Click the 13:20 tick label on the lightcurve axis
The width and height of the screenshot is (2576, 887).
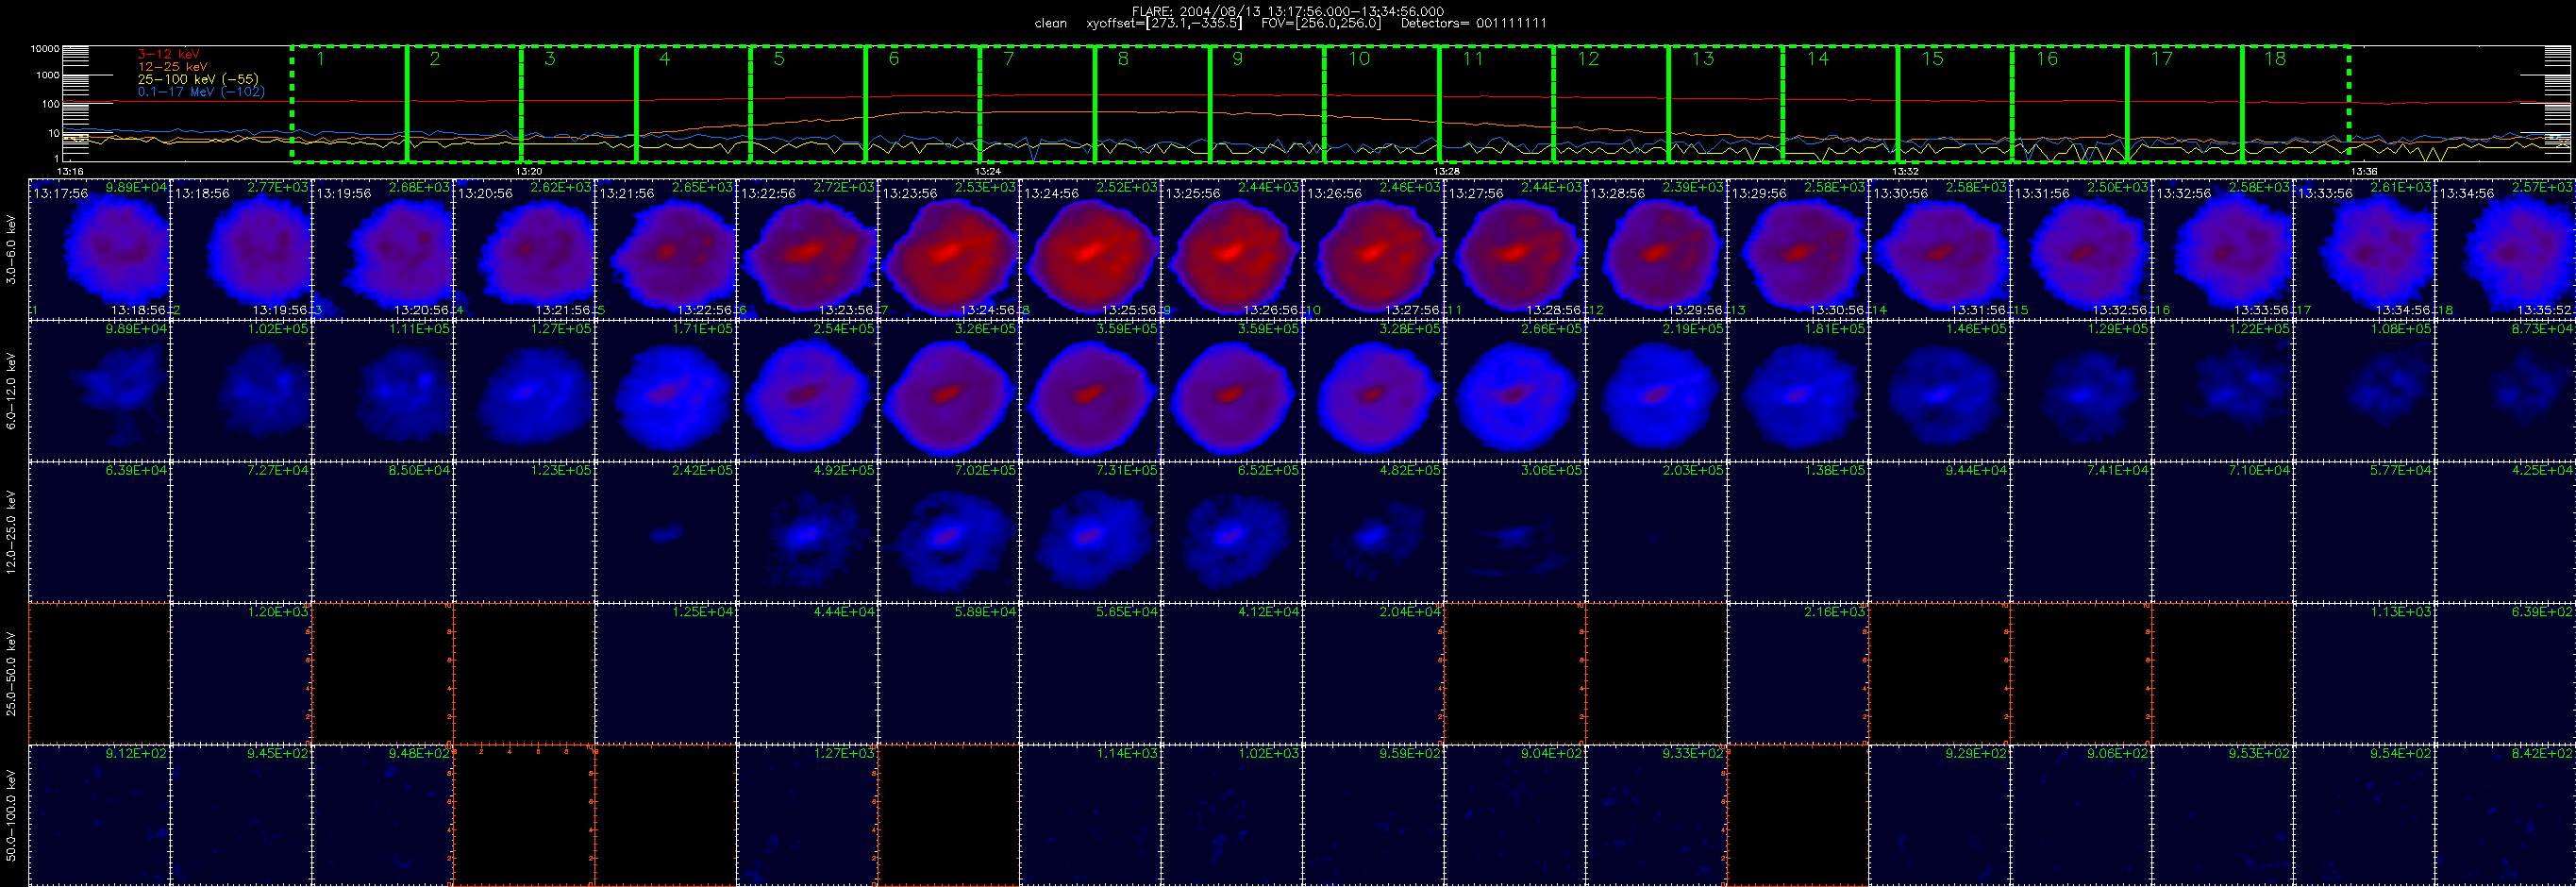coord(529,172)
